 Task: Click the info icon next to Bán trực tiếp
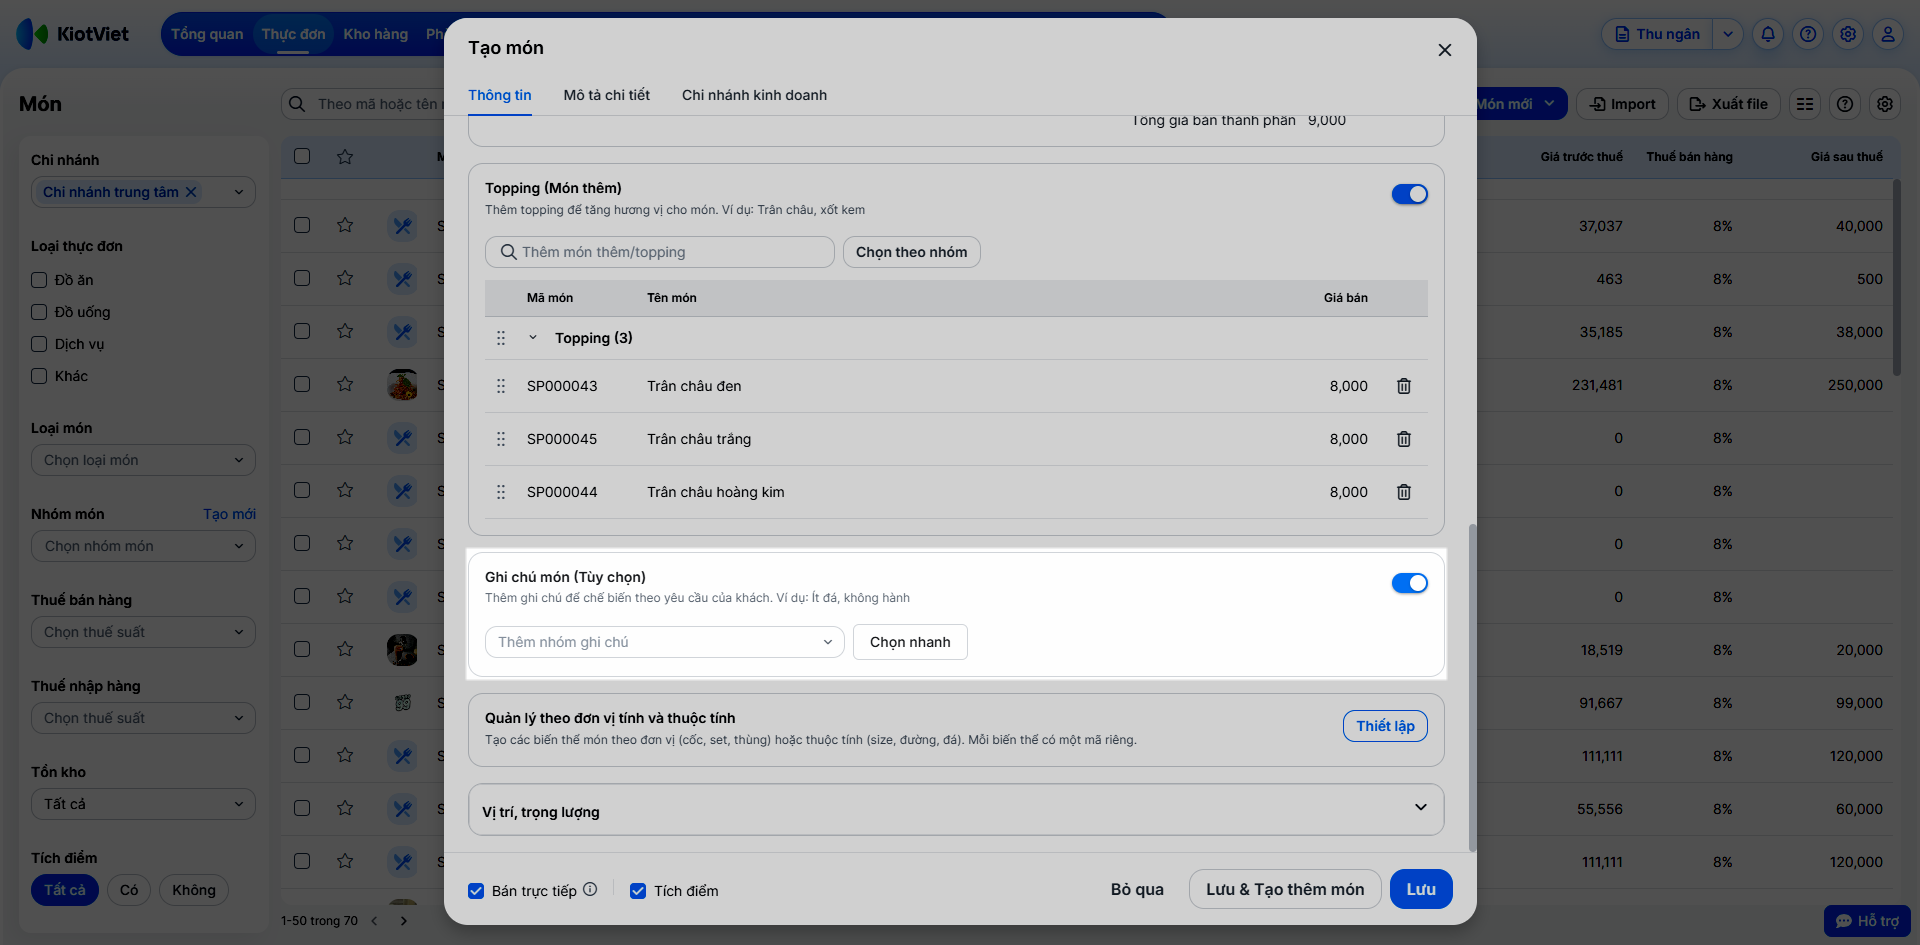pyautogui.click(x=590, y=889)
